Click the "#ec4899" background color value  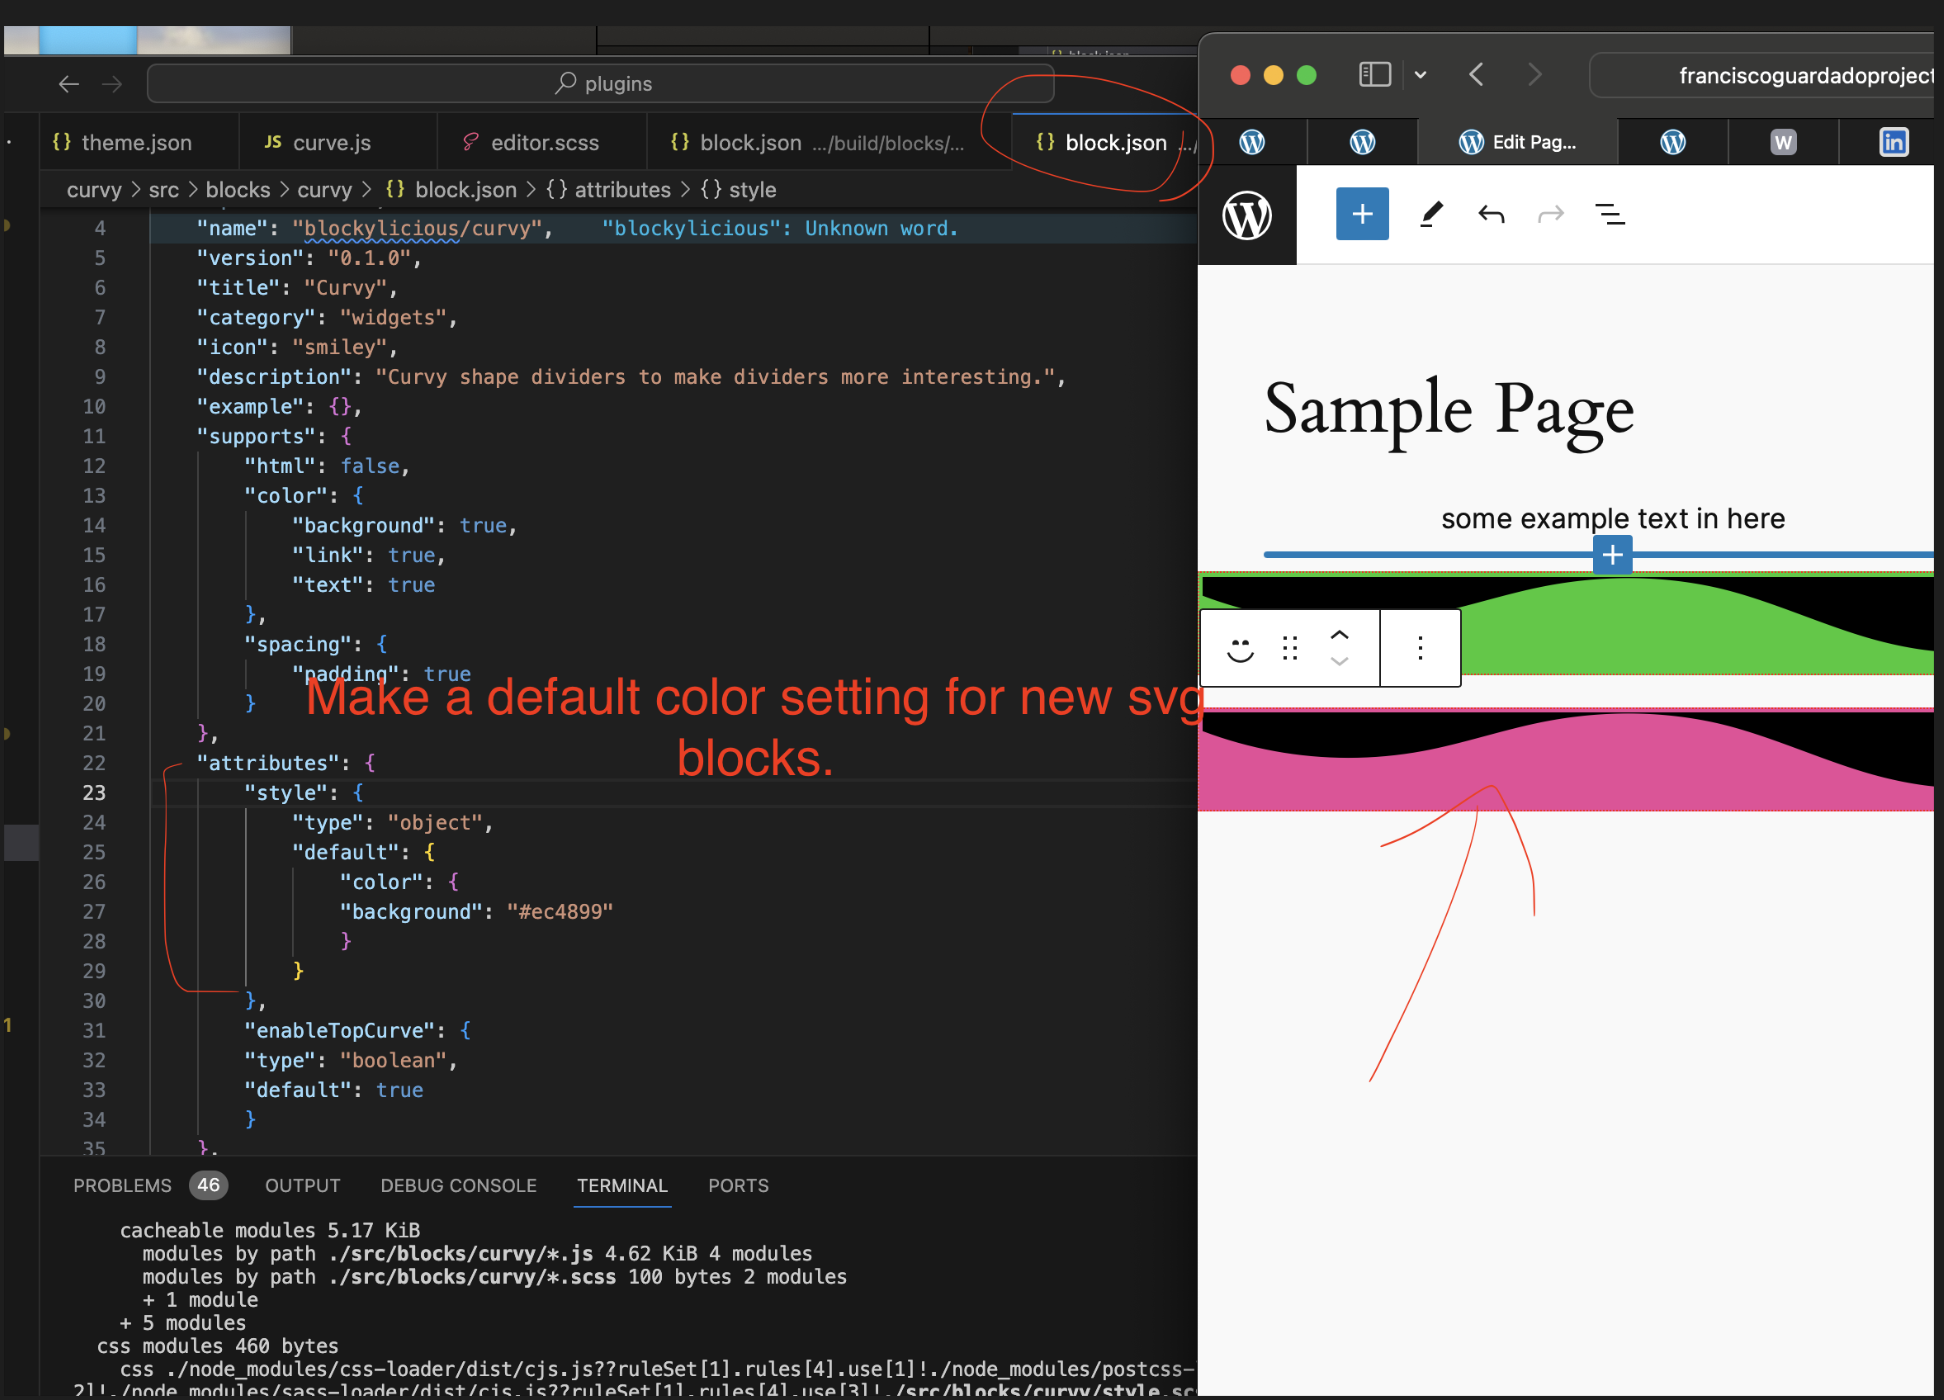tap(560, 912)
